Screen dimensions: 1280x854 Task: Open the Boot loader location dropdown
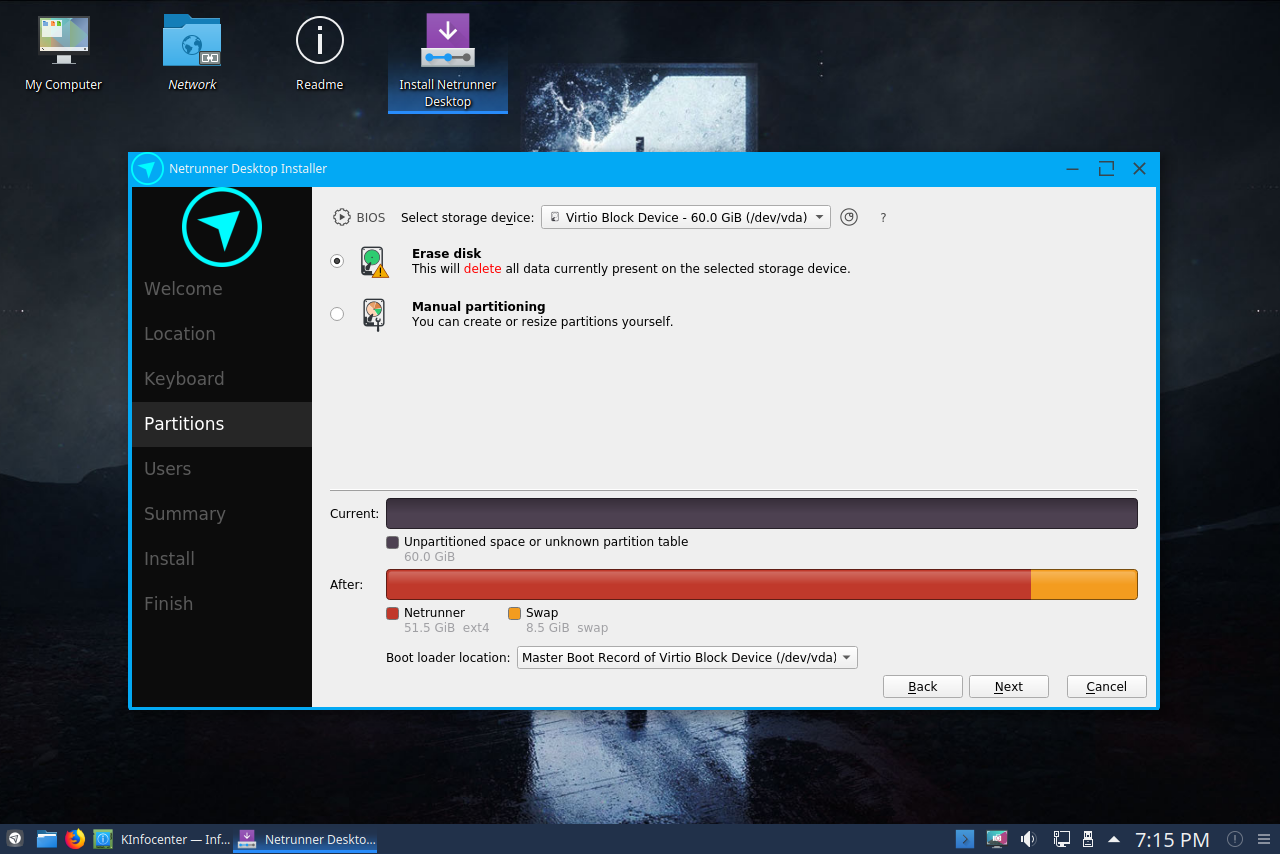tap(687, 657)
